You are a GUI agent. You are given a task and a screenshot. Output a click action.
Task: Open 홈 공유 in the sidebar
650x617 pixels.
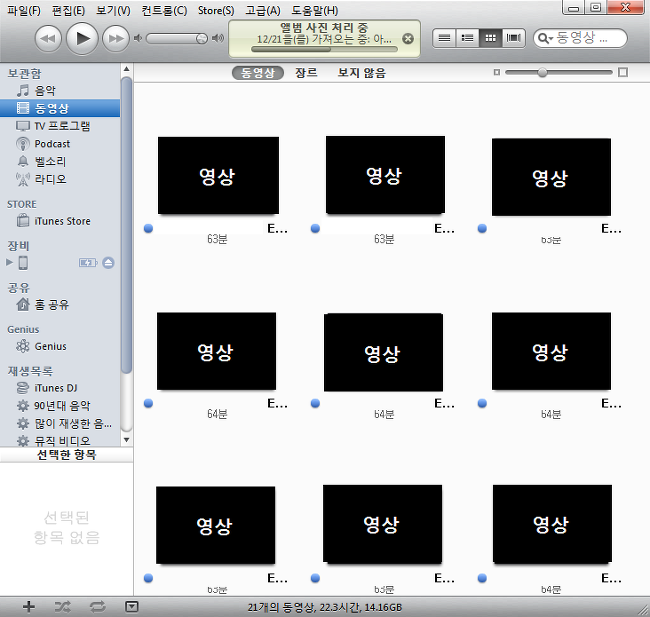pyautogui.click(x=60, y=305)
